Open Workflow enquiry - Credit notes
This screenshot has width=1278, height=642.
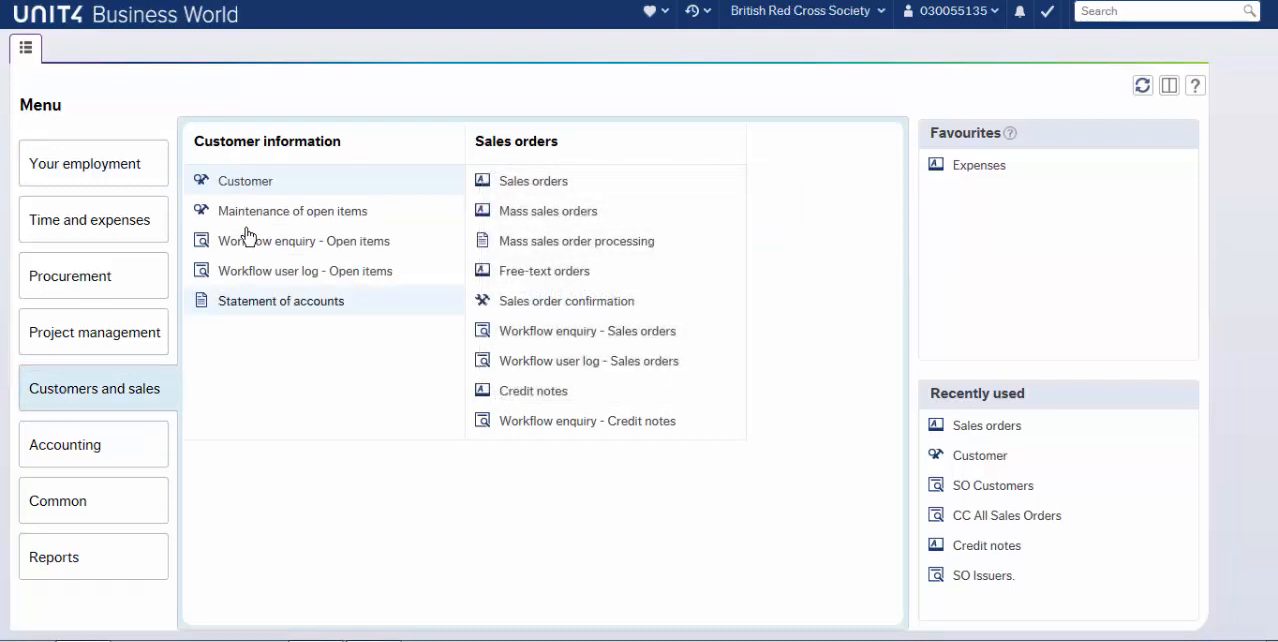click(x=587, y=421)
